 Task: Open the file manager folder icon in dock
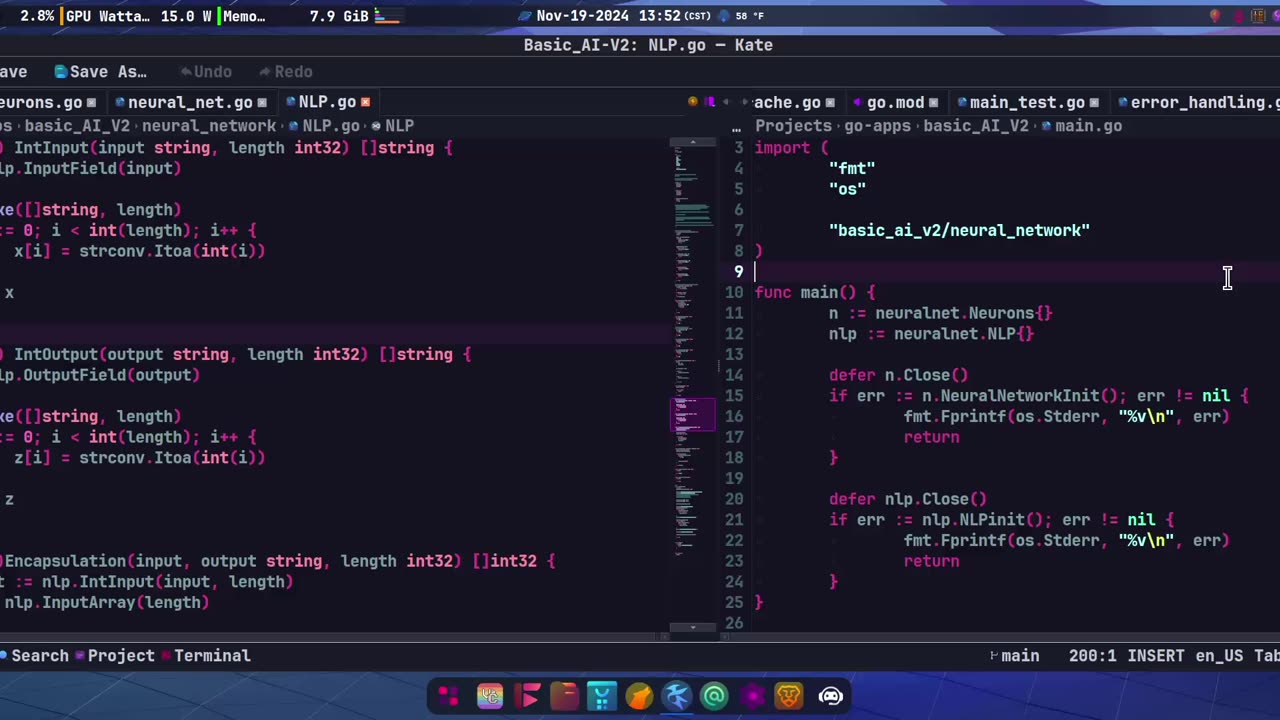(564, 696)
